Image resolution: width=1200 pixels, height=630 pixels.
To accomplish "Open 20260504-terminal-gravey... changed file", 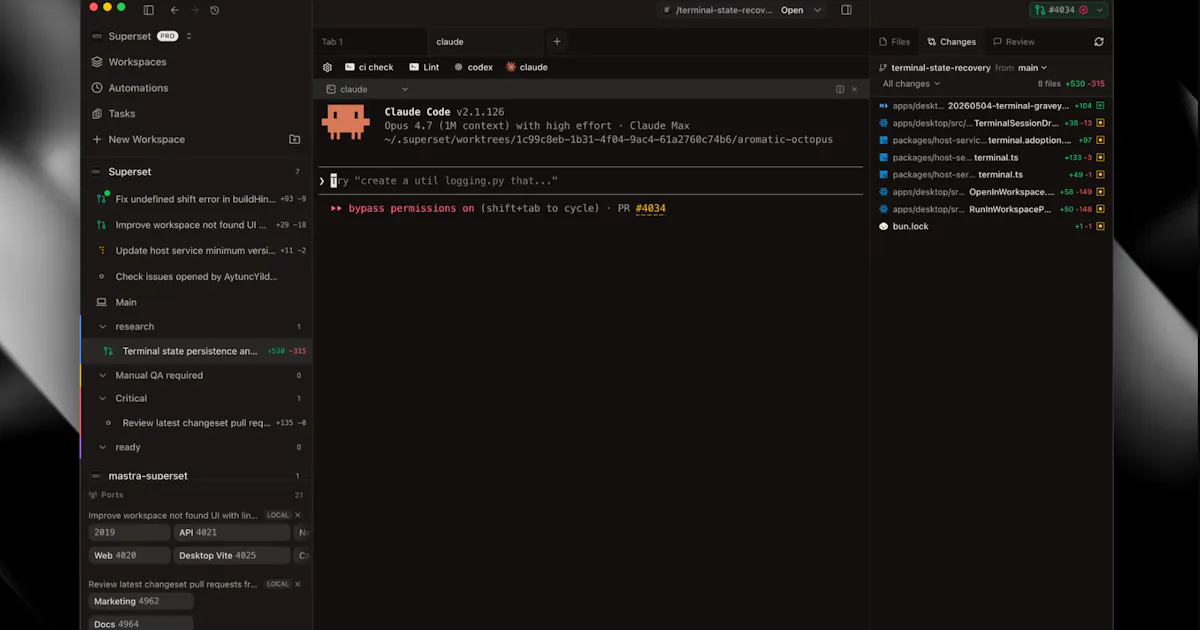I will (992, 105).
